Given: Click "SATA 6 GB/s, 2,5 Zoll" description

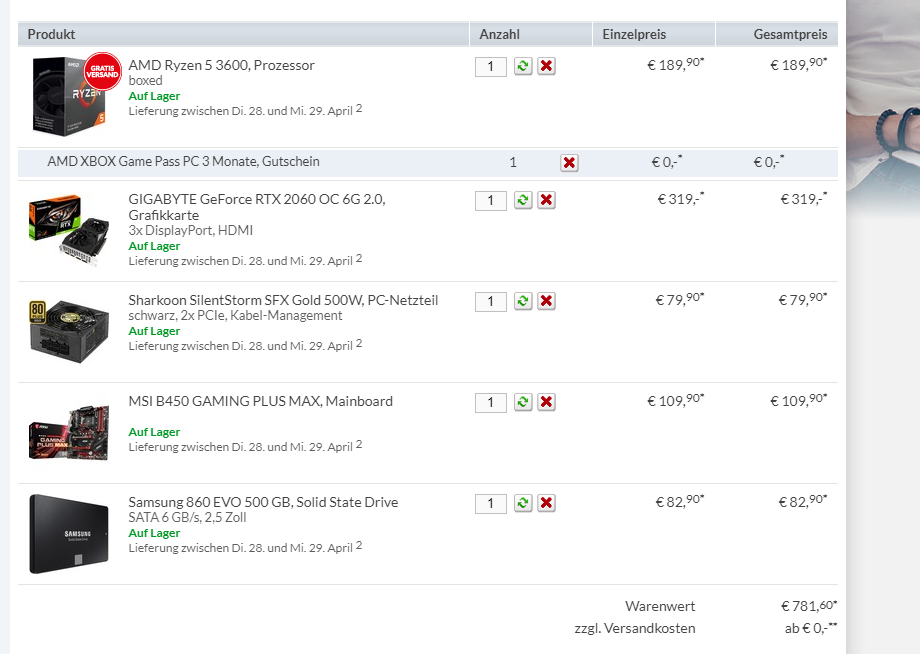Looking at the screenshot, I should click(187, 517).
